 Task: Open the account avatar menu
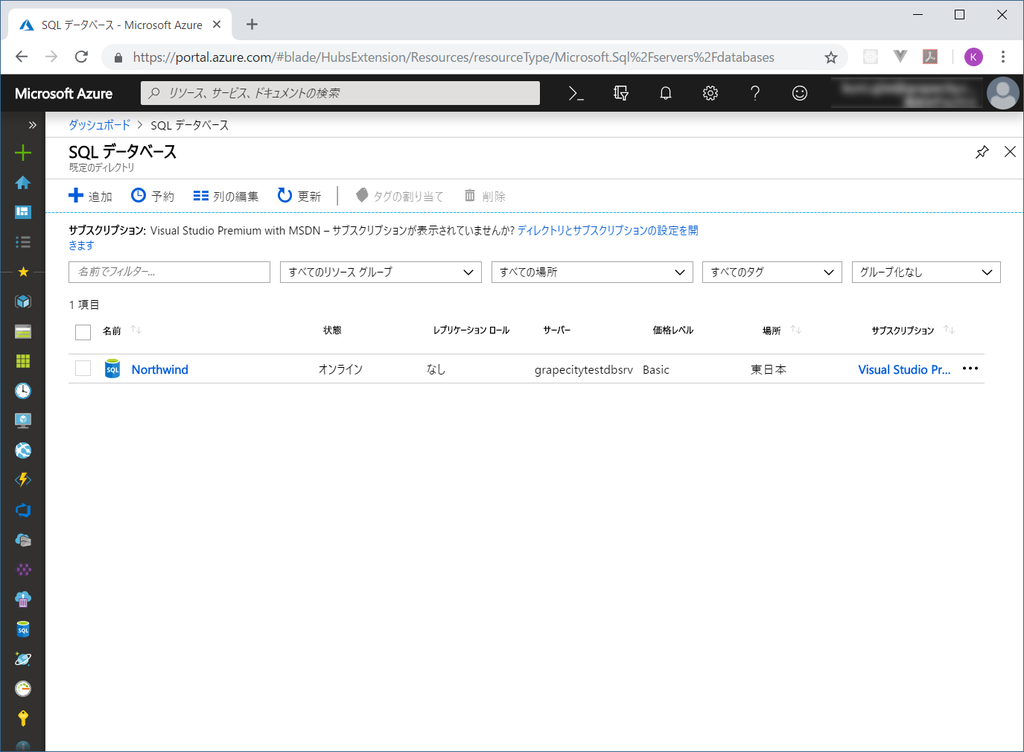[1002, 93]
